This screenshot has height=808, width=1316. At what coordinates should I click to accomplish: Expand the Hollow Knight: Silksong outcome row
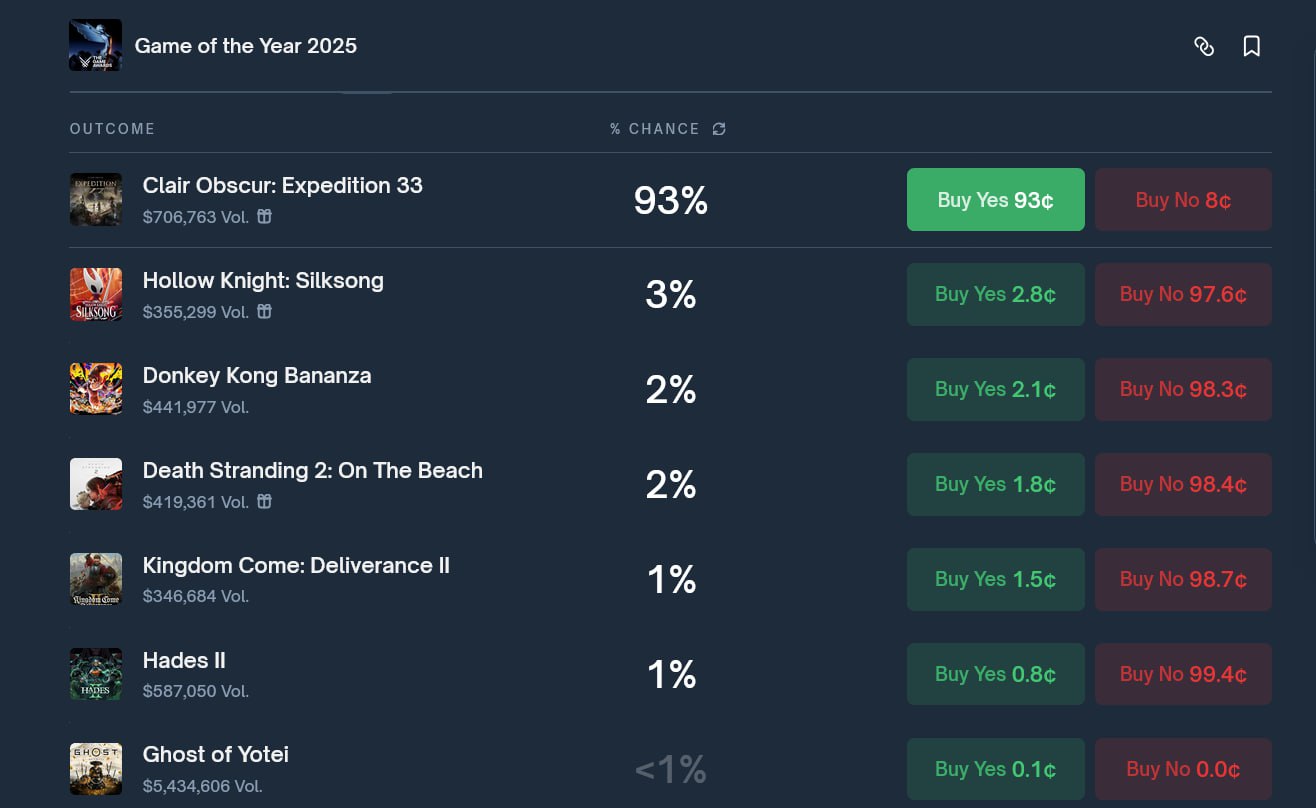click(263, 281)
